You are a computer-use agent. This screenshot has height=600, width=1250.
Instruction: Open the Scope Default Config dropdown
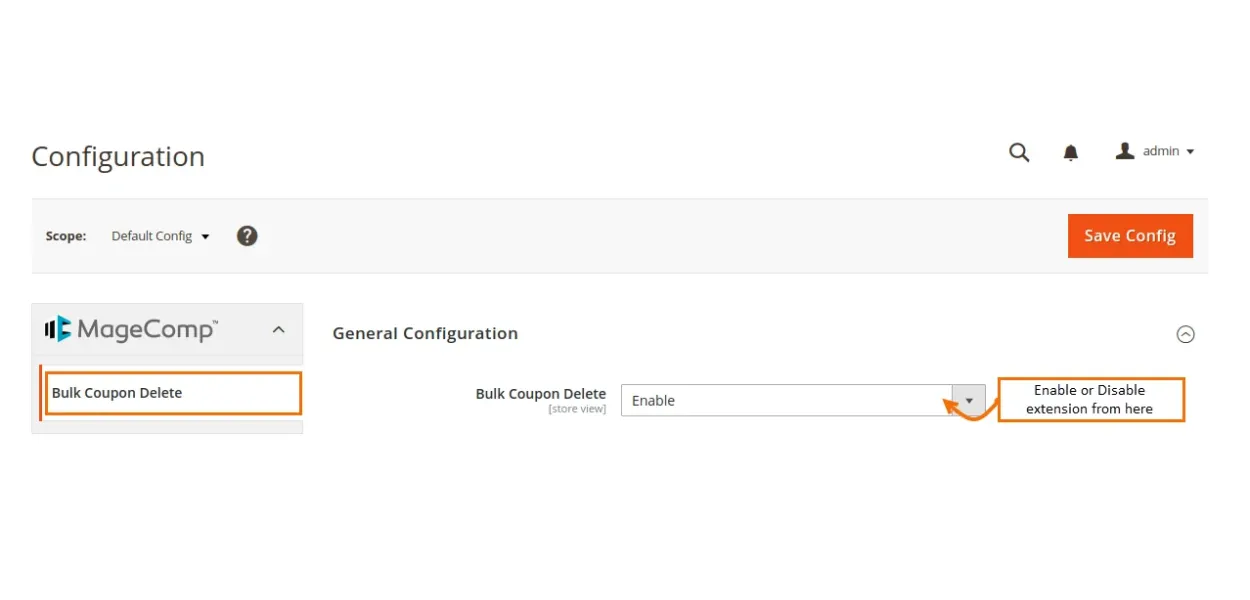tap(160, 236)
